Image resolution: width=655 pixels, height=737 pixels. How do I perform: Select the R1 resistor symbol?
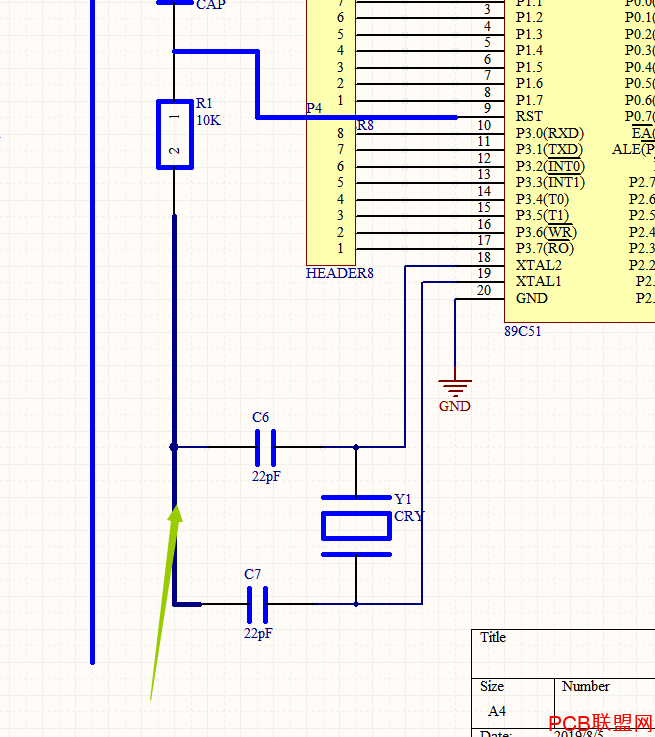(x=175, y=134)
